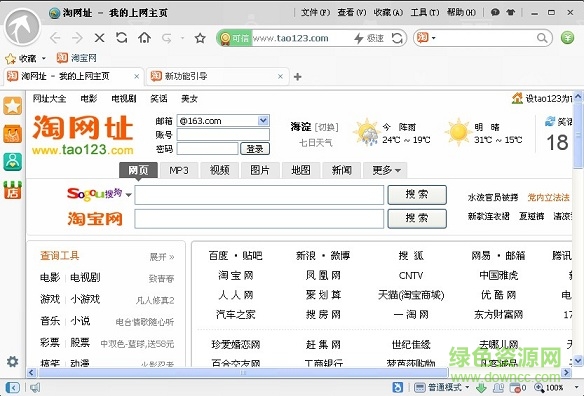Refresh the page from the toolbar

tap(121, 38)
